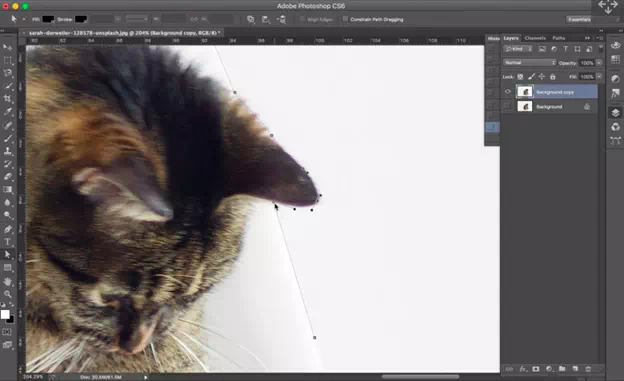The height and width of the screenshot is (381, 624).
Task: Show the Background layer
Action: [x=508, y=106]
